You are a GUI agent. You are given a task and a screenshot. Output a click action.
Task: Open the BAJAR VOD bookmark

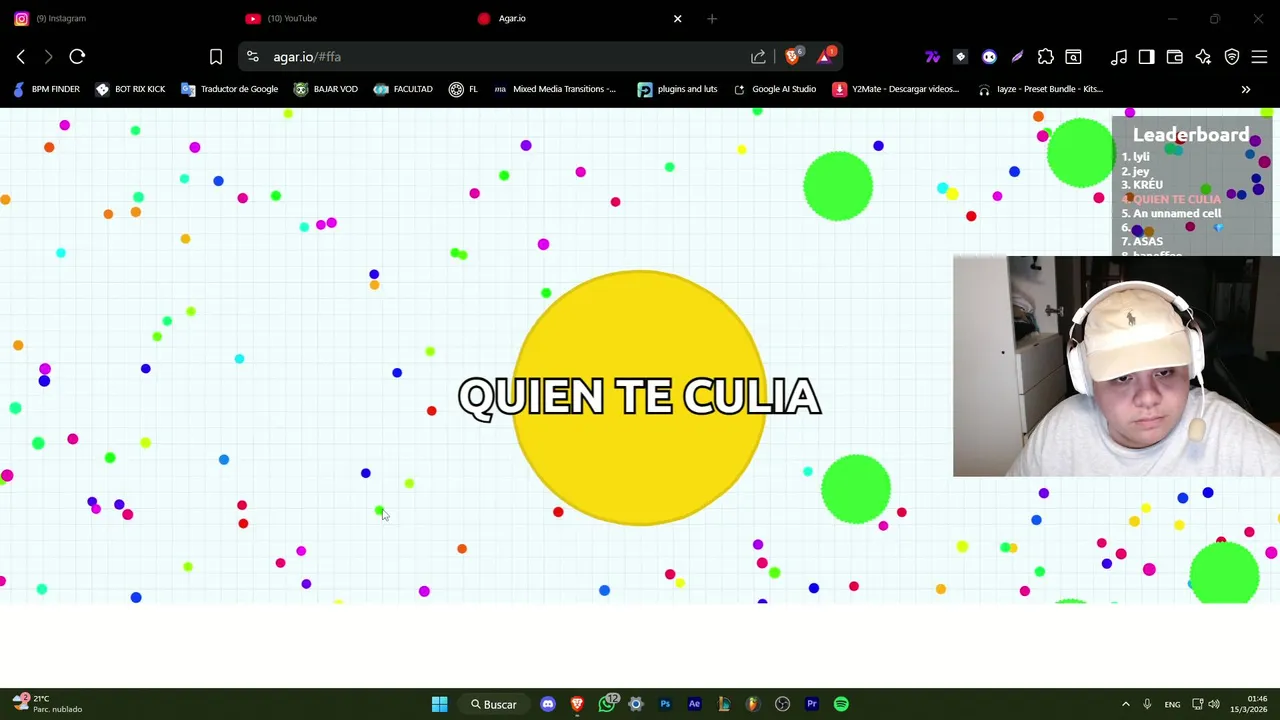326,89
